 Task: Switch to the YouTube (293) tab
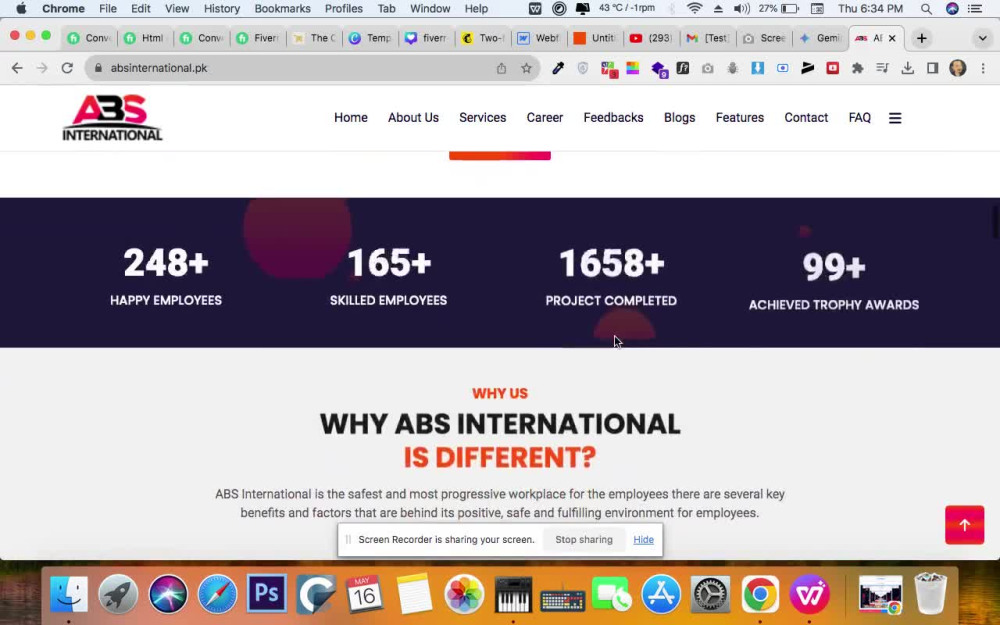[651, 38]
